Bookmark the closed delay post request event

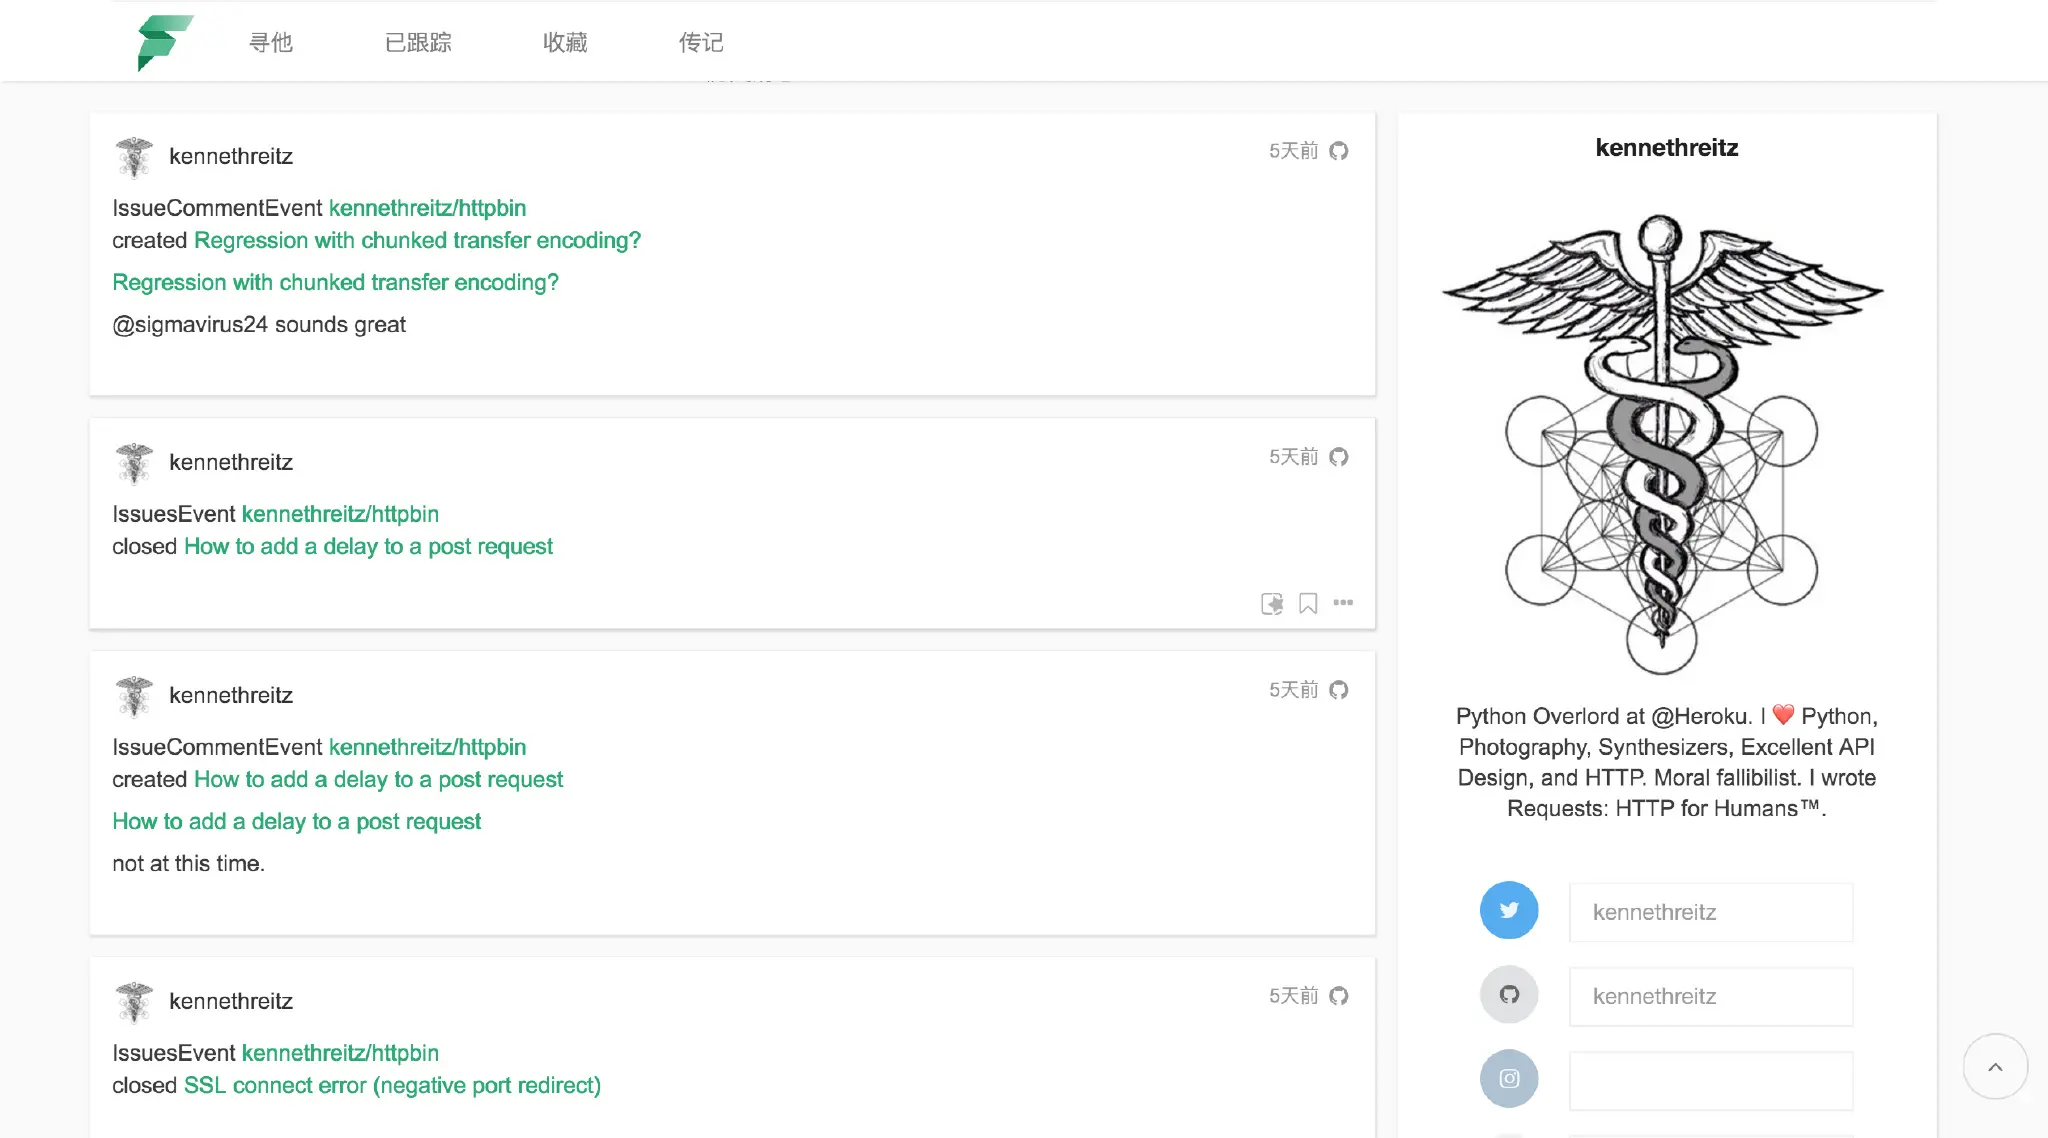tap(1308, 603)
